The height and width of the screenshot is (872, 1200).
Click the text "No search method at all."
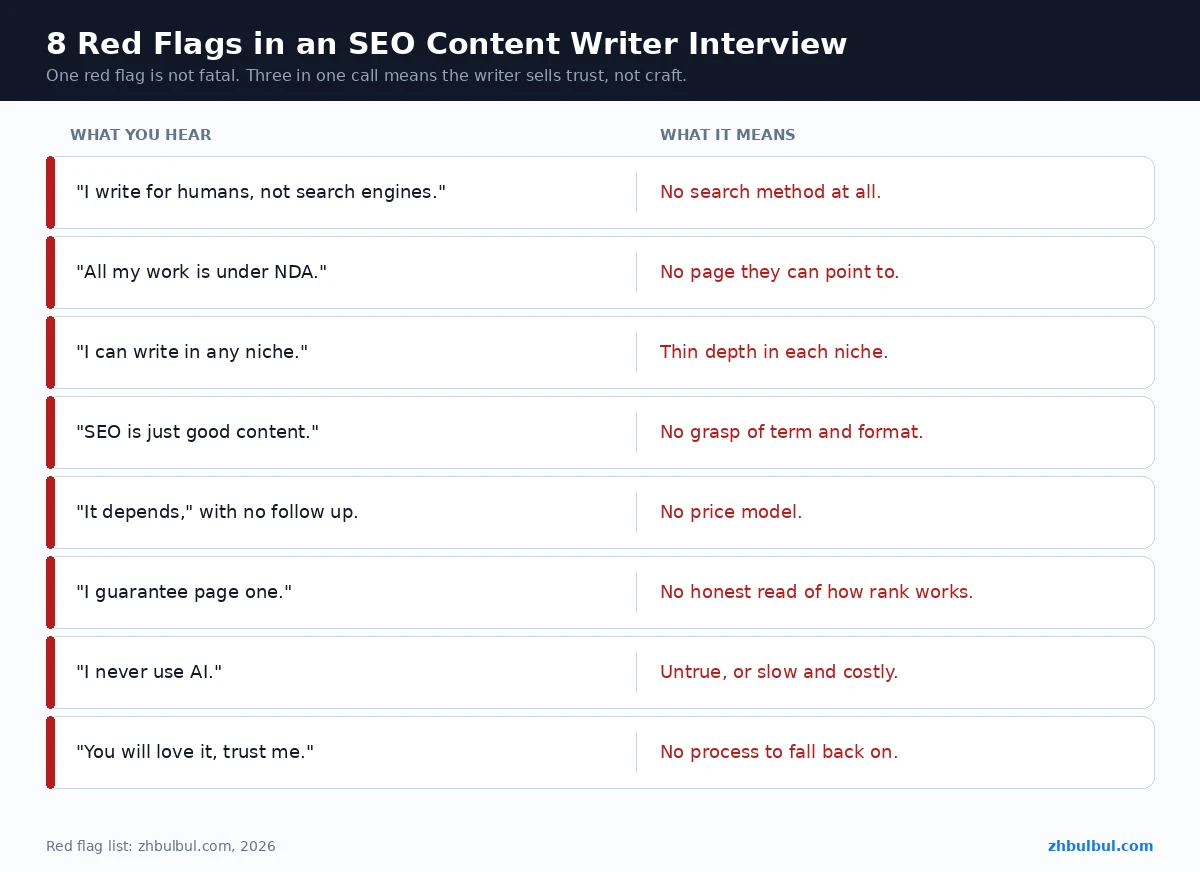[x=770, y=192]
